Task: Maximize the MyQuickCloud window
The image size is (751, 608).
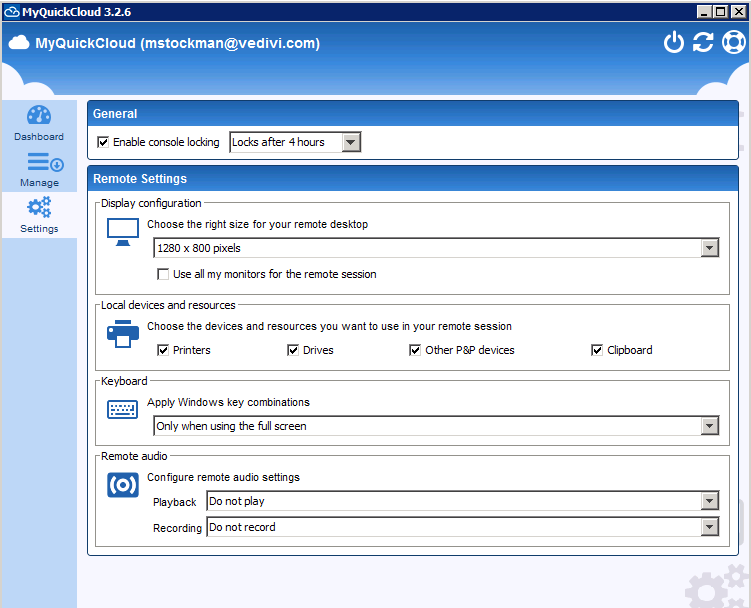Action: (x=720, y=12)
